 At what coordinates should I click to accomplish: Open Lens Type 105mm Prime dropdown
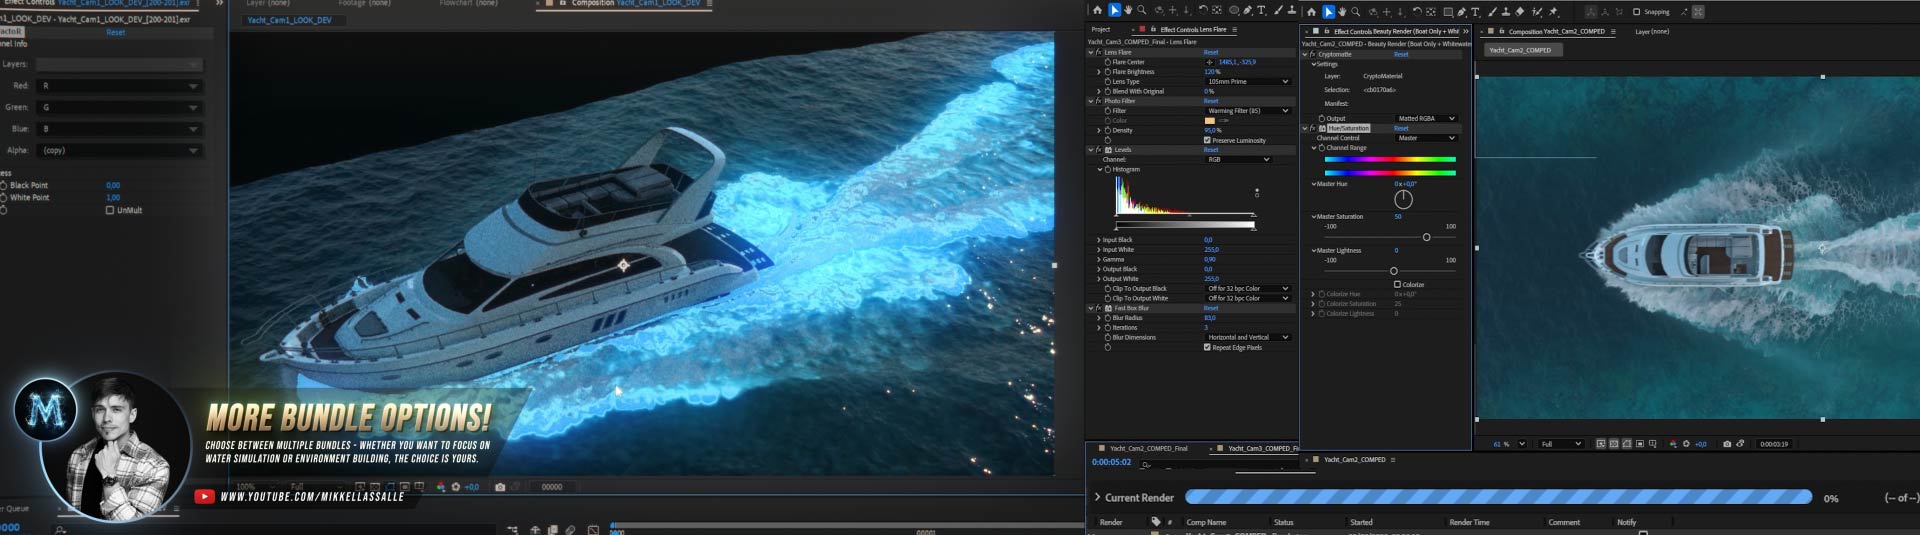click(1249, 82)
